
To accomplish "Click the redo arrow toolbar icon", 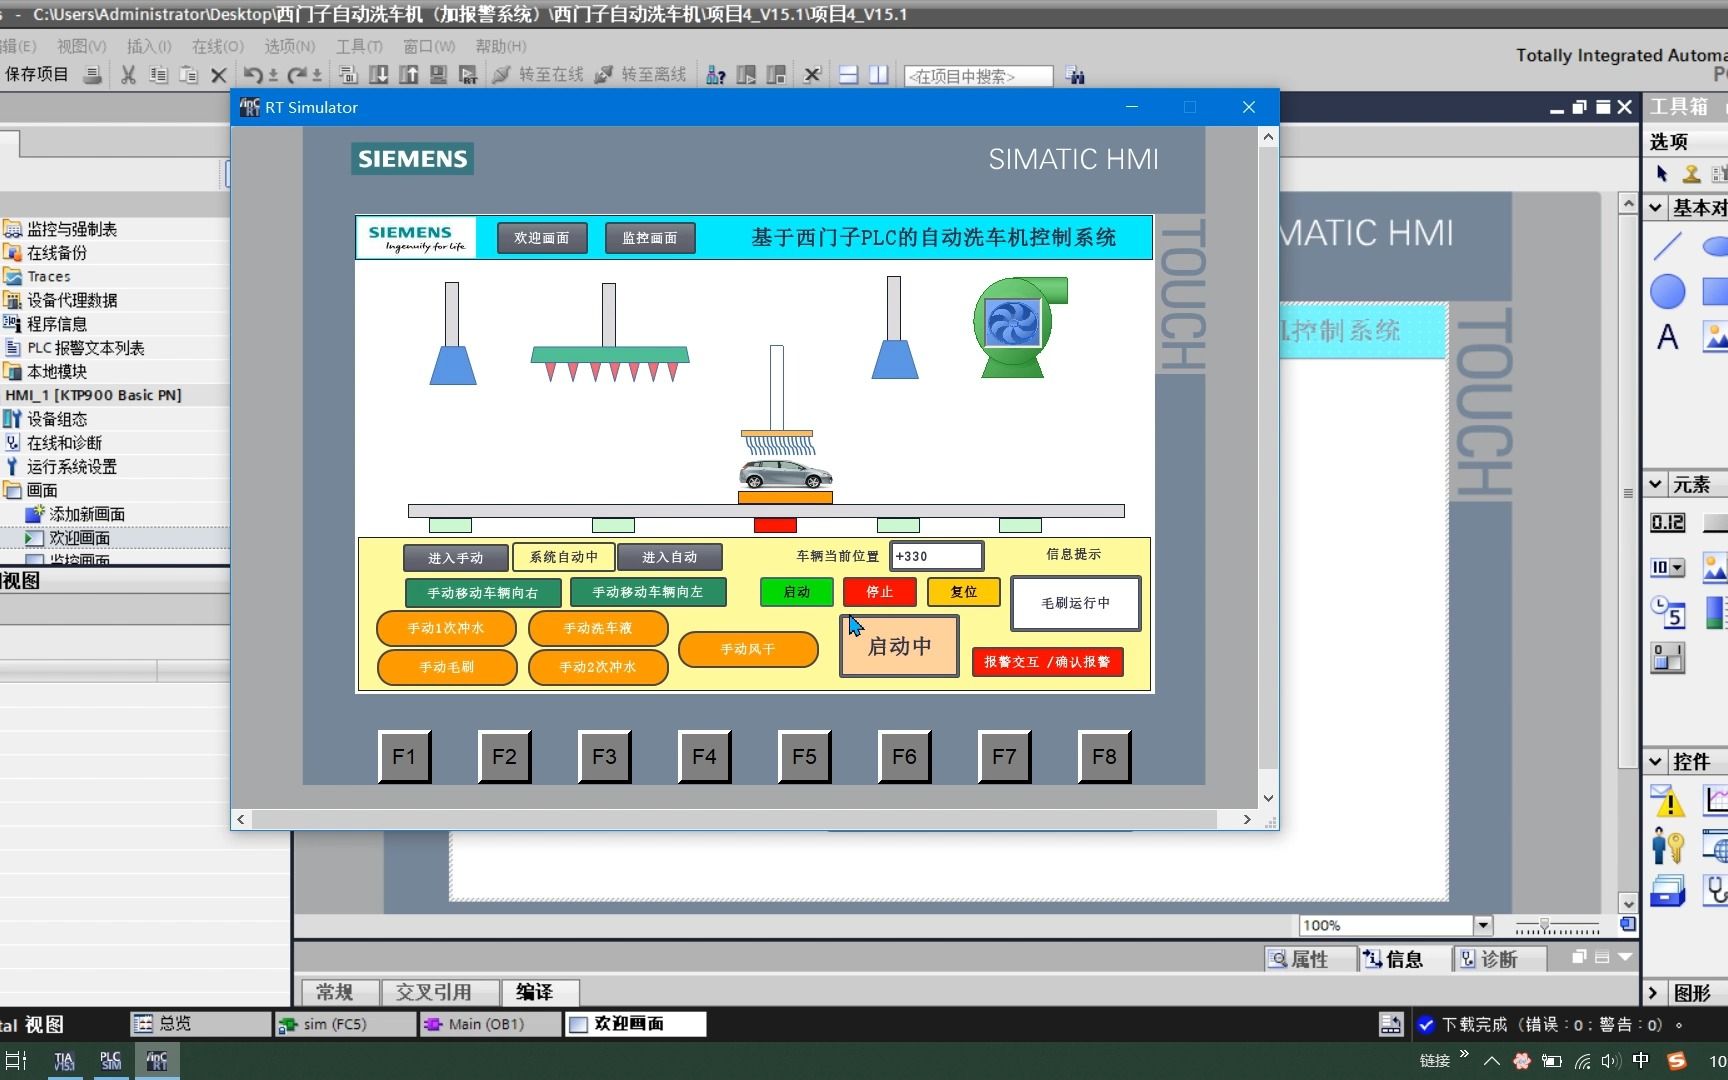I will coord(297,75).
